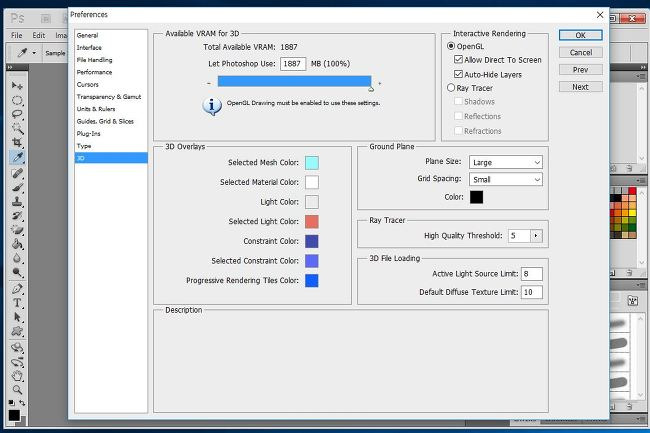
Task: Select the Spot Healing Brush tool
Action: pos(17,173)
